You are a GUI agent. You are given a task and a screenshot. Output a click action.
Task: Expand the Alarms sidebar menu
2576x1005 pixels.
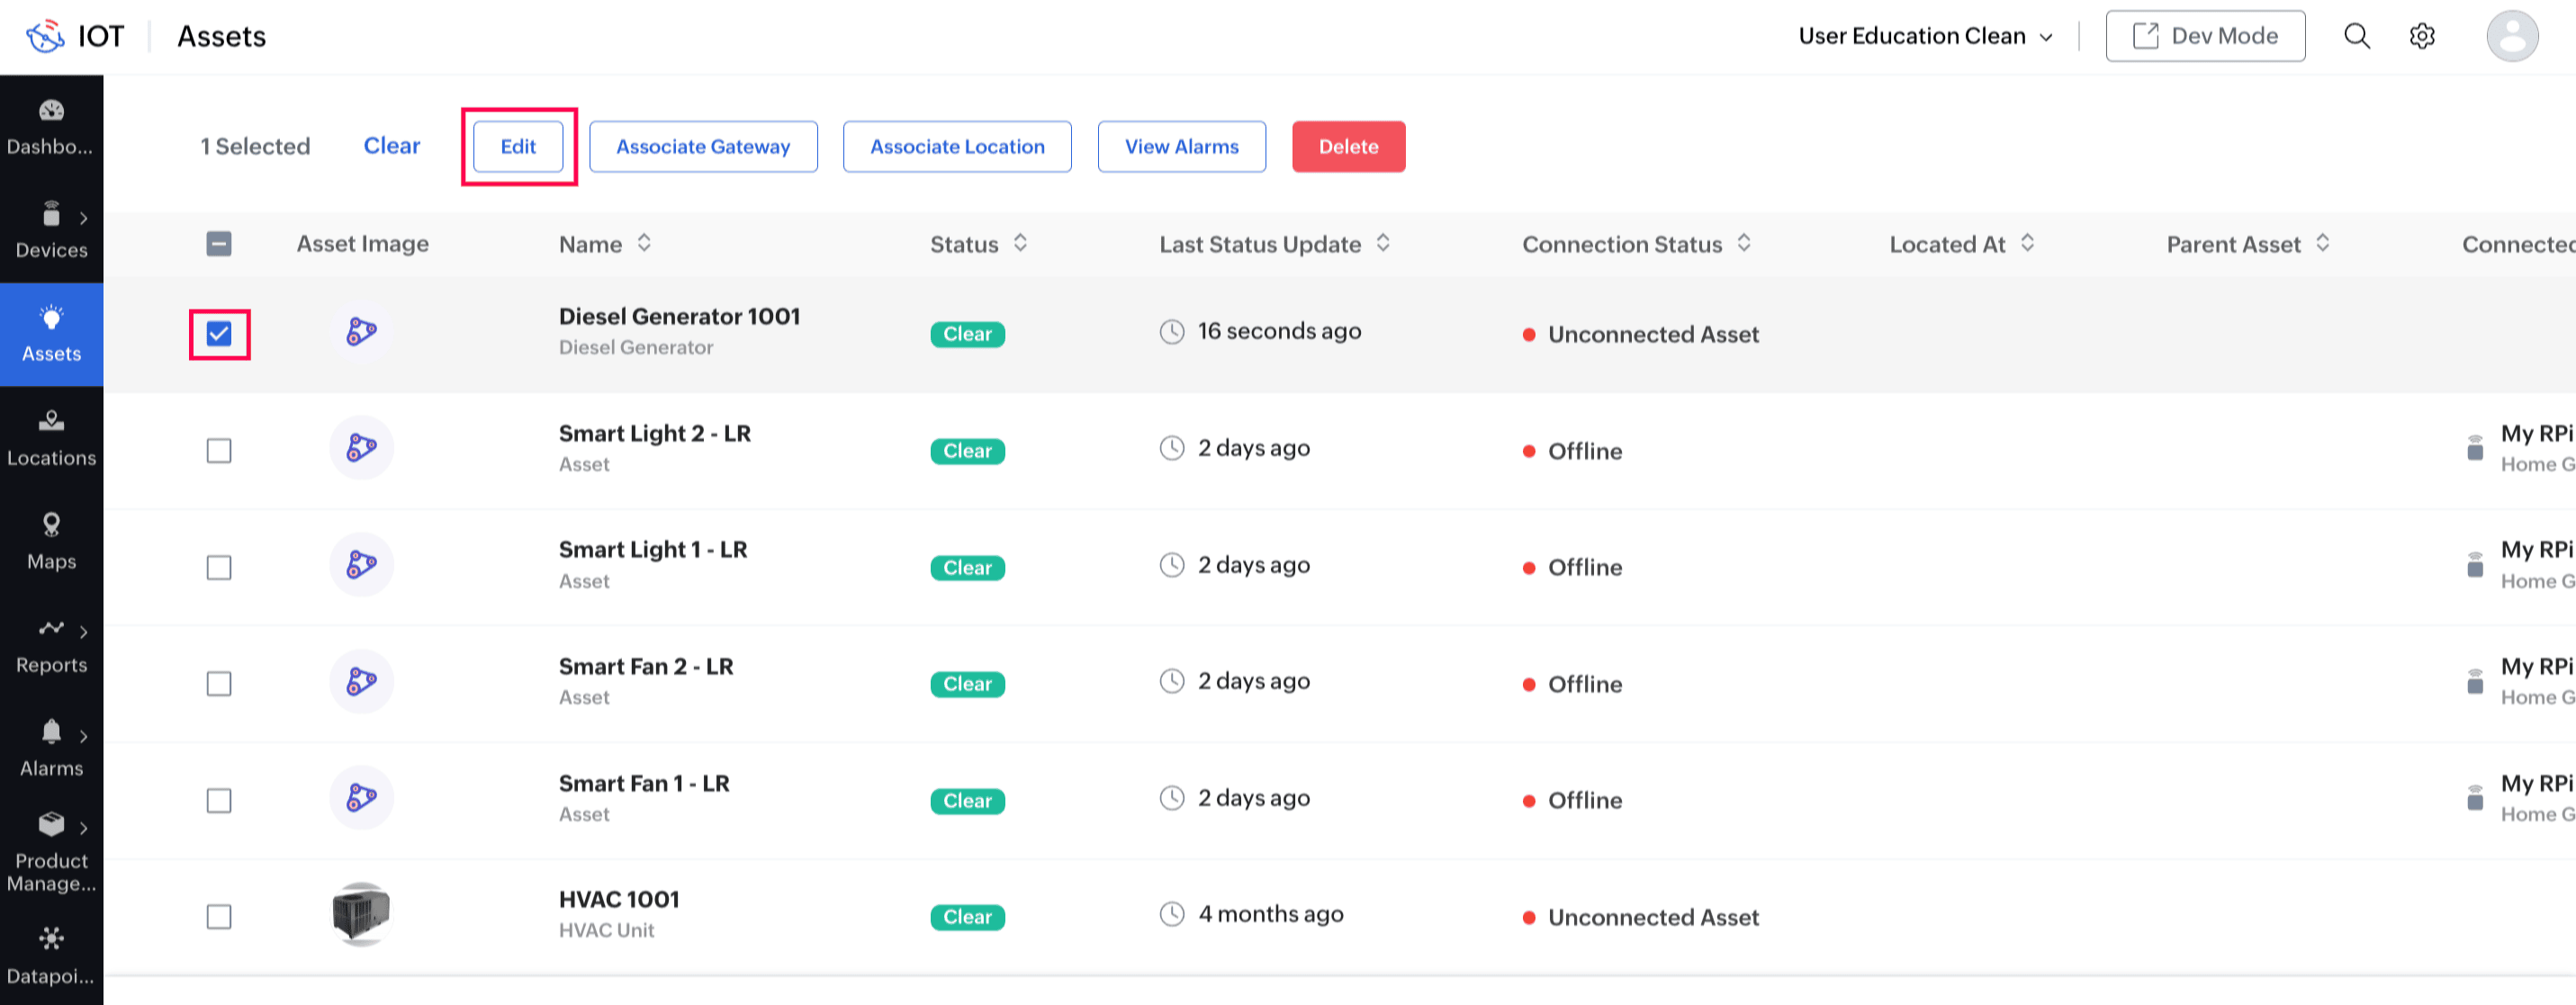(83, 736)
